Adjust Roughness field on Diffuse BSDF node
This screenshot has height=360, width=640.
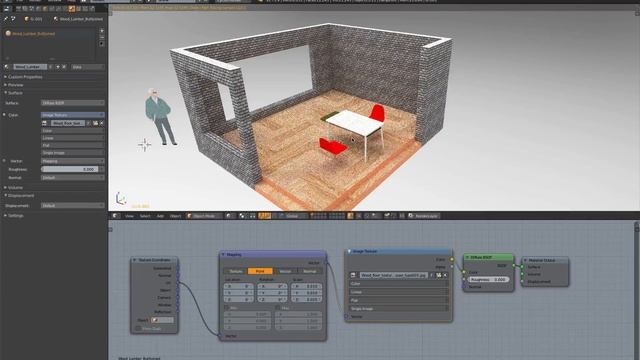(489, 280)
